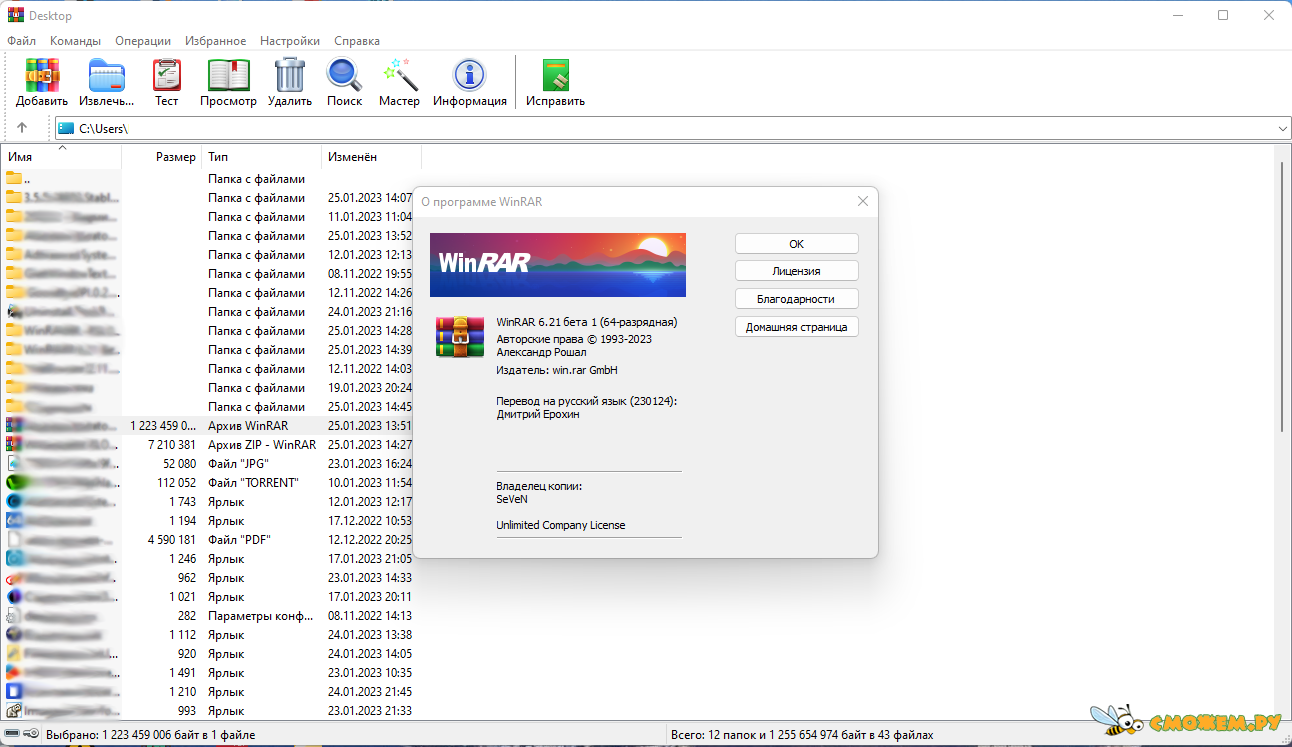Viewport: 1292px width, 747px height.
Task: Select the Архив WinRAR row type cell
Action: pyautogui.click(x=248, y=426)
